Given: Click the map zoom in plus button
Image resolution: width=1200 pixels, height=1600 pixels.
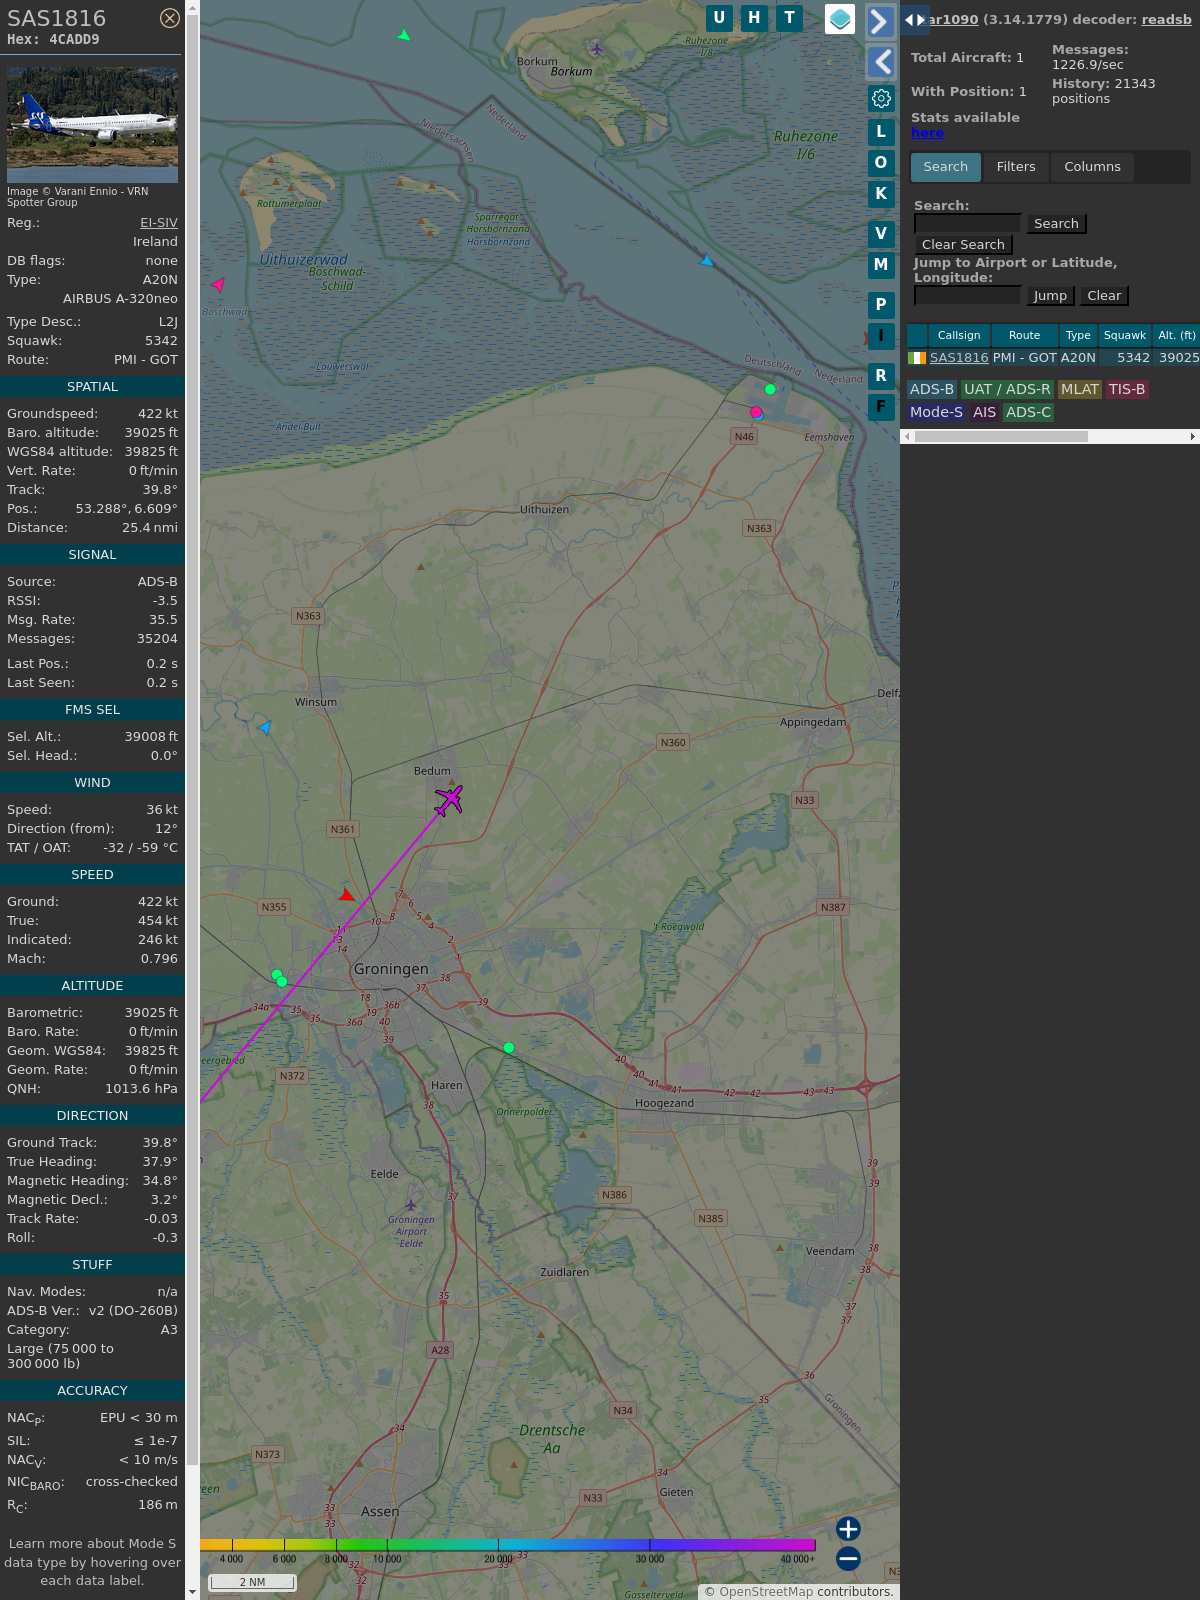Looking at the screenshot, I should pyautogui.click(x=848, y=1529).
